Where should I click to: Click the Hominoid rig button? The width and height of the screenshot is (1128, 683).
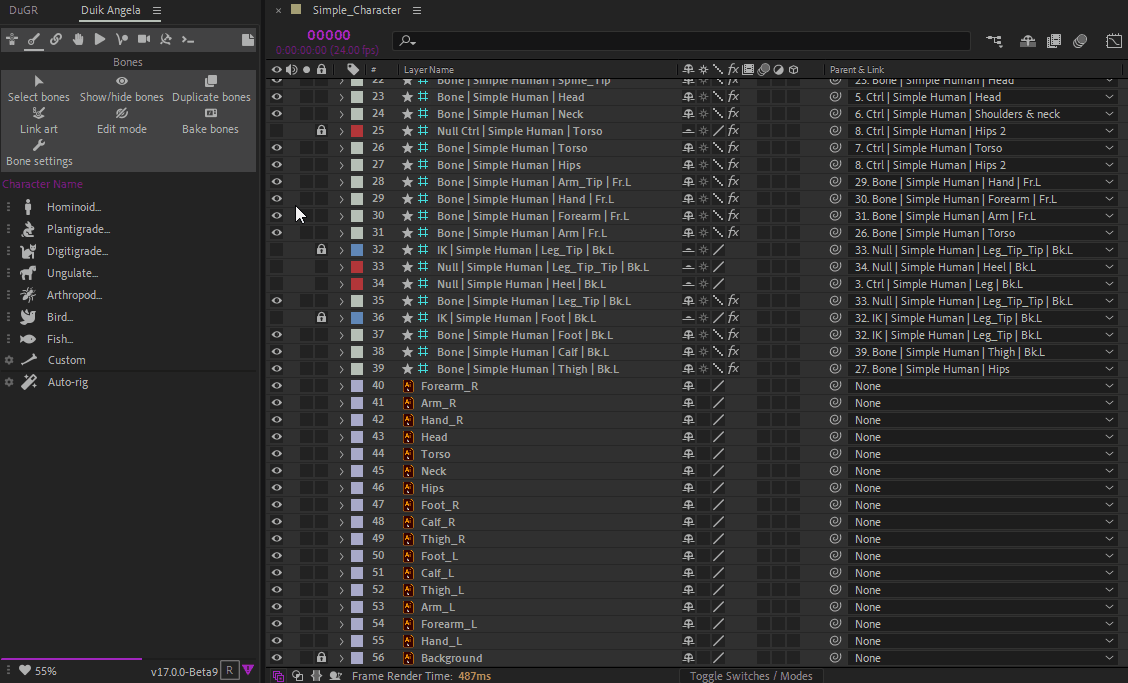click(x=74, y=207)
